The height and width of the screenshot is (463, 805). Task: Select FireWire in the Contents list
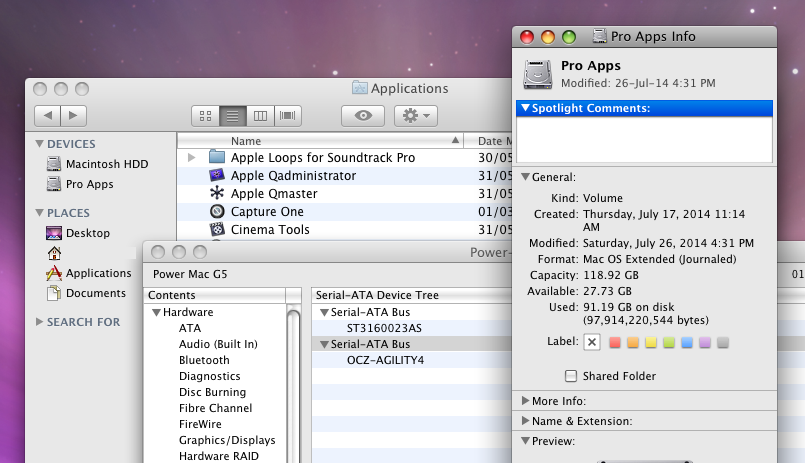pyautogui.click(x=200, y=423)
